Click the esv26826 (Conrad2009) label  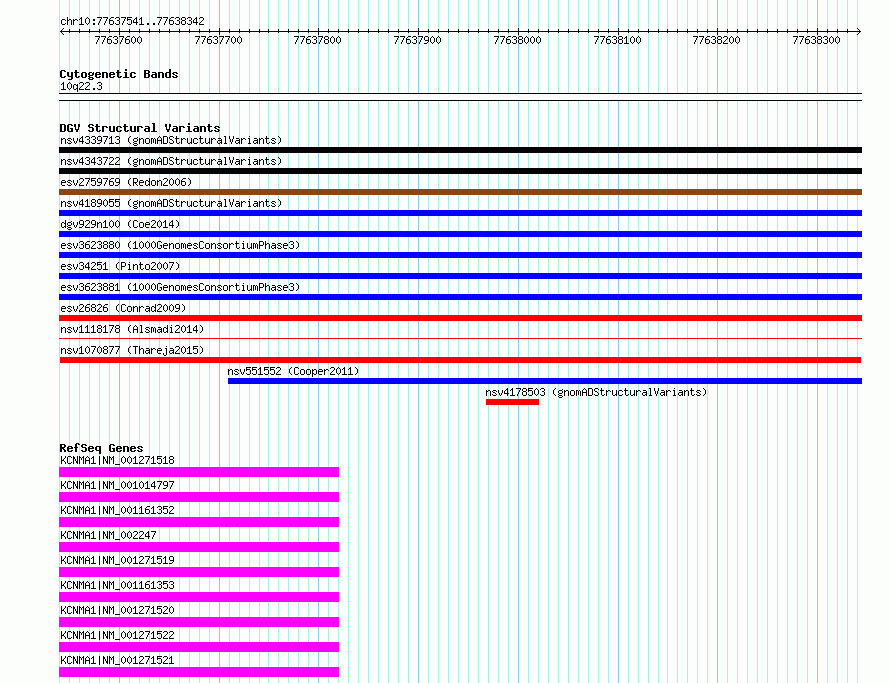click(x=123, y=308)
